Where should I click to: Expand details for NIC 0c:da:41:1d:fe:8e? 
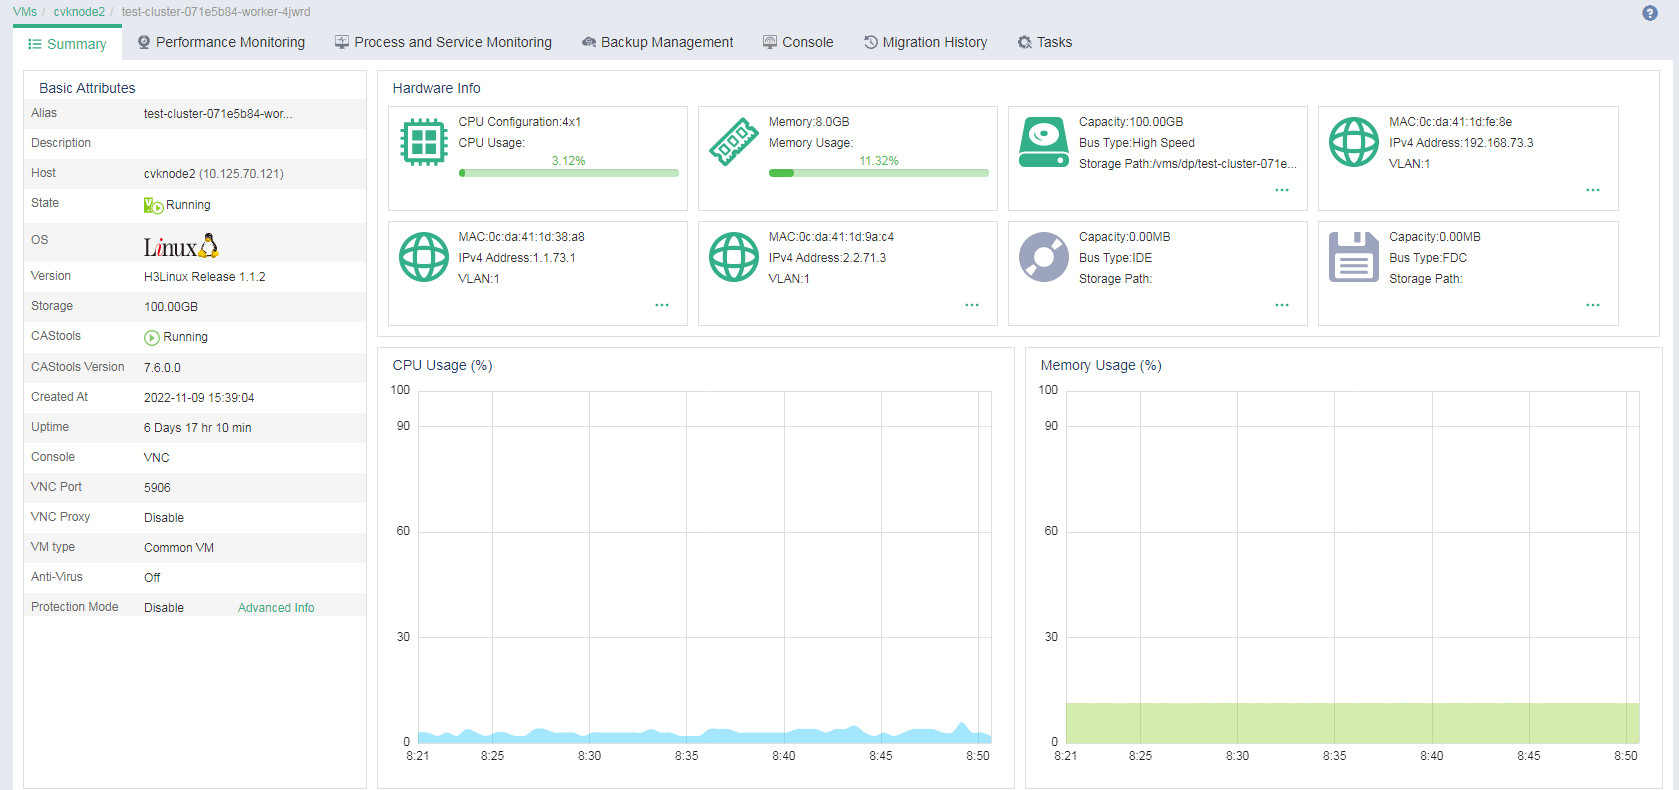click(x=1593, y=190)
